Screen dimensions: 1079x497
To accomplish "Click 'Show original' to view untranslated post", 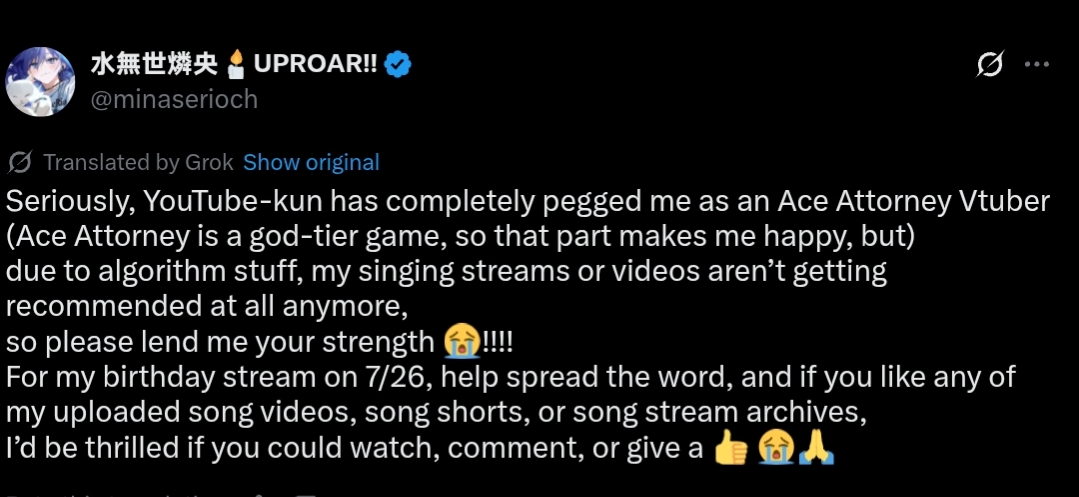I will coord(311,162).
